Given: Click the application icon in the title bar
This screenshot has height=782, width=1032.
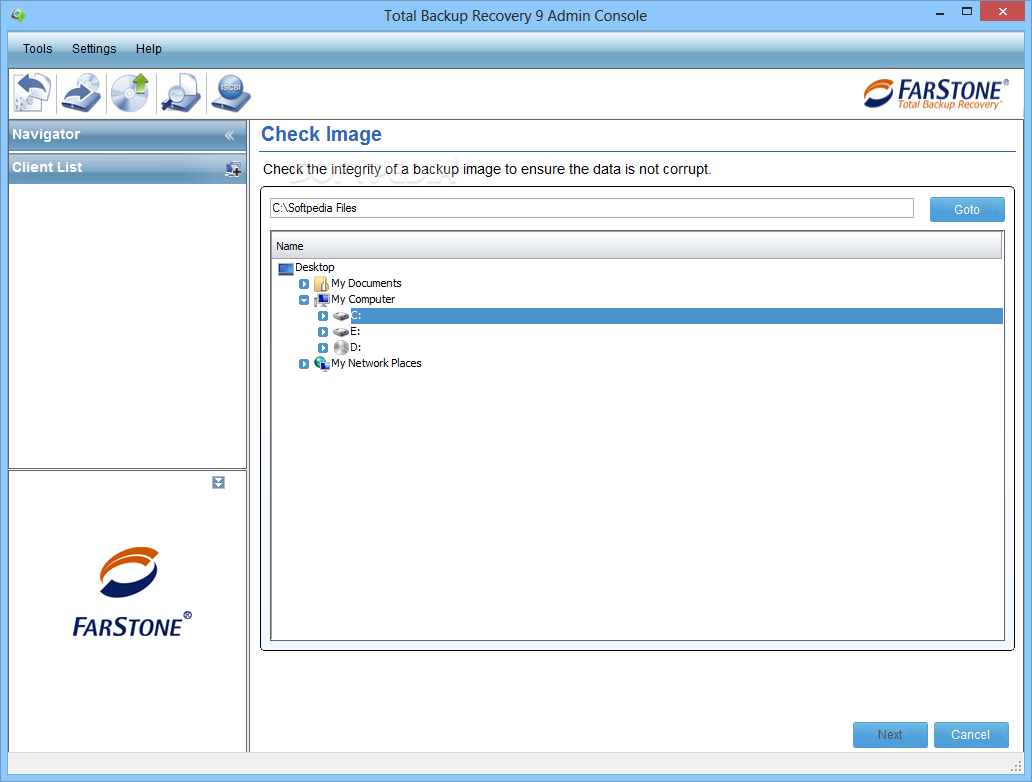Looking at the screenshot, I should (x=18, y=14).
